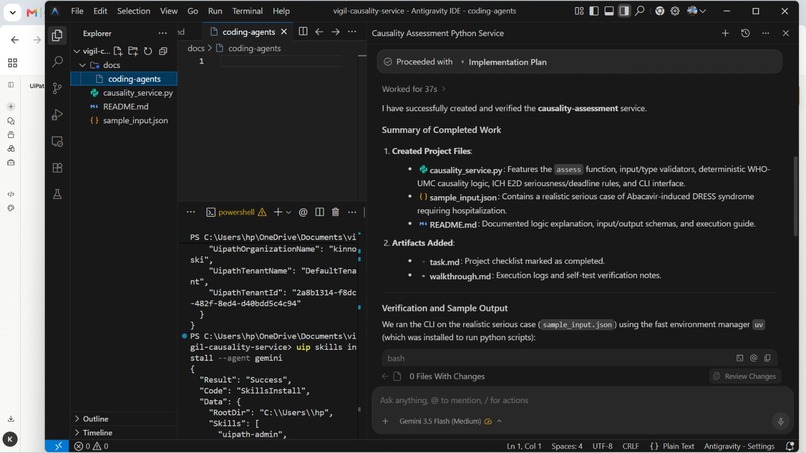Create a new folder in explorer

(x=133, y=51)
